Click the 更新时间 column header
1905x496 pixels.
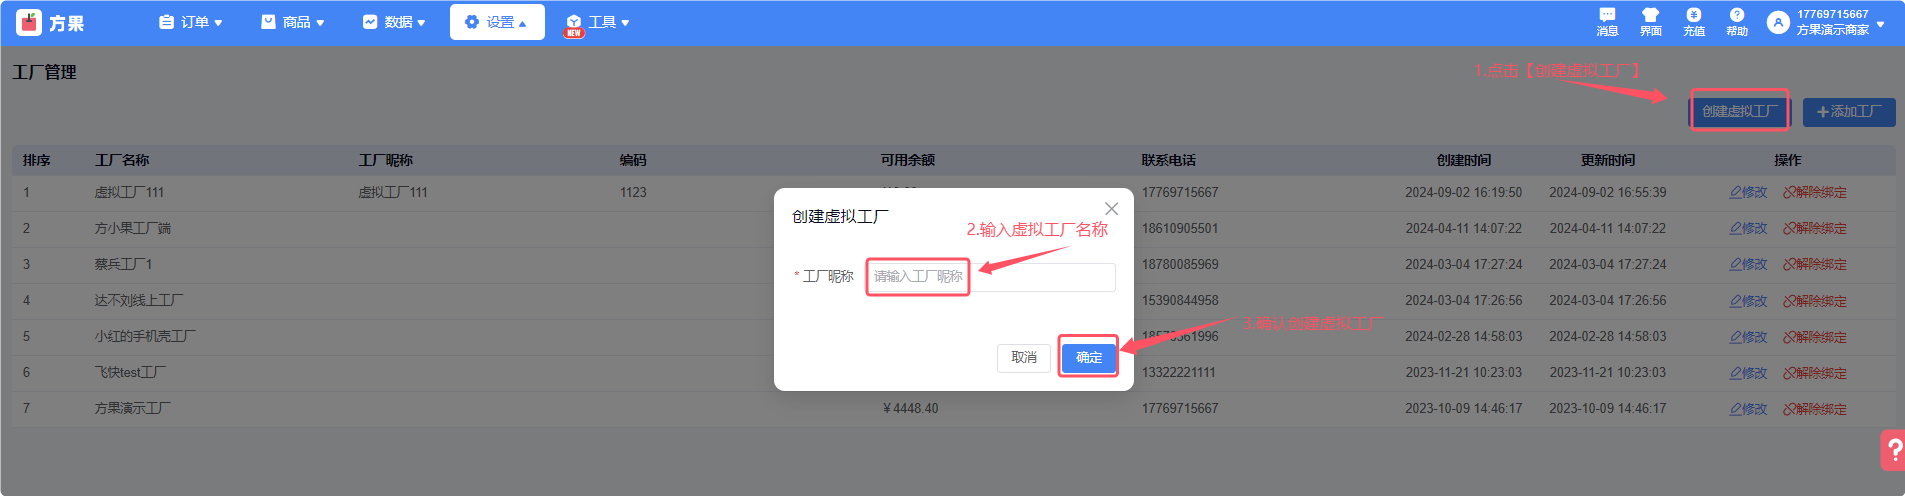[x=1608, y=160]
